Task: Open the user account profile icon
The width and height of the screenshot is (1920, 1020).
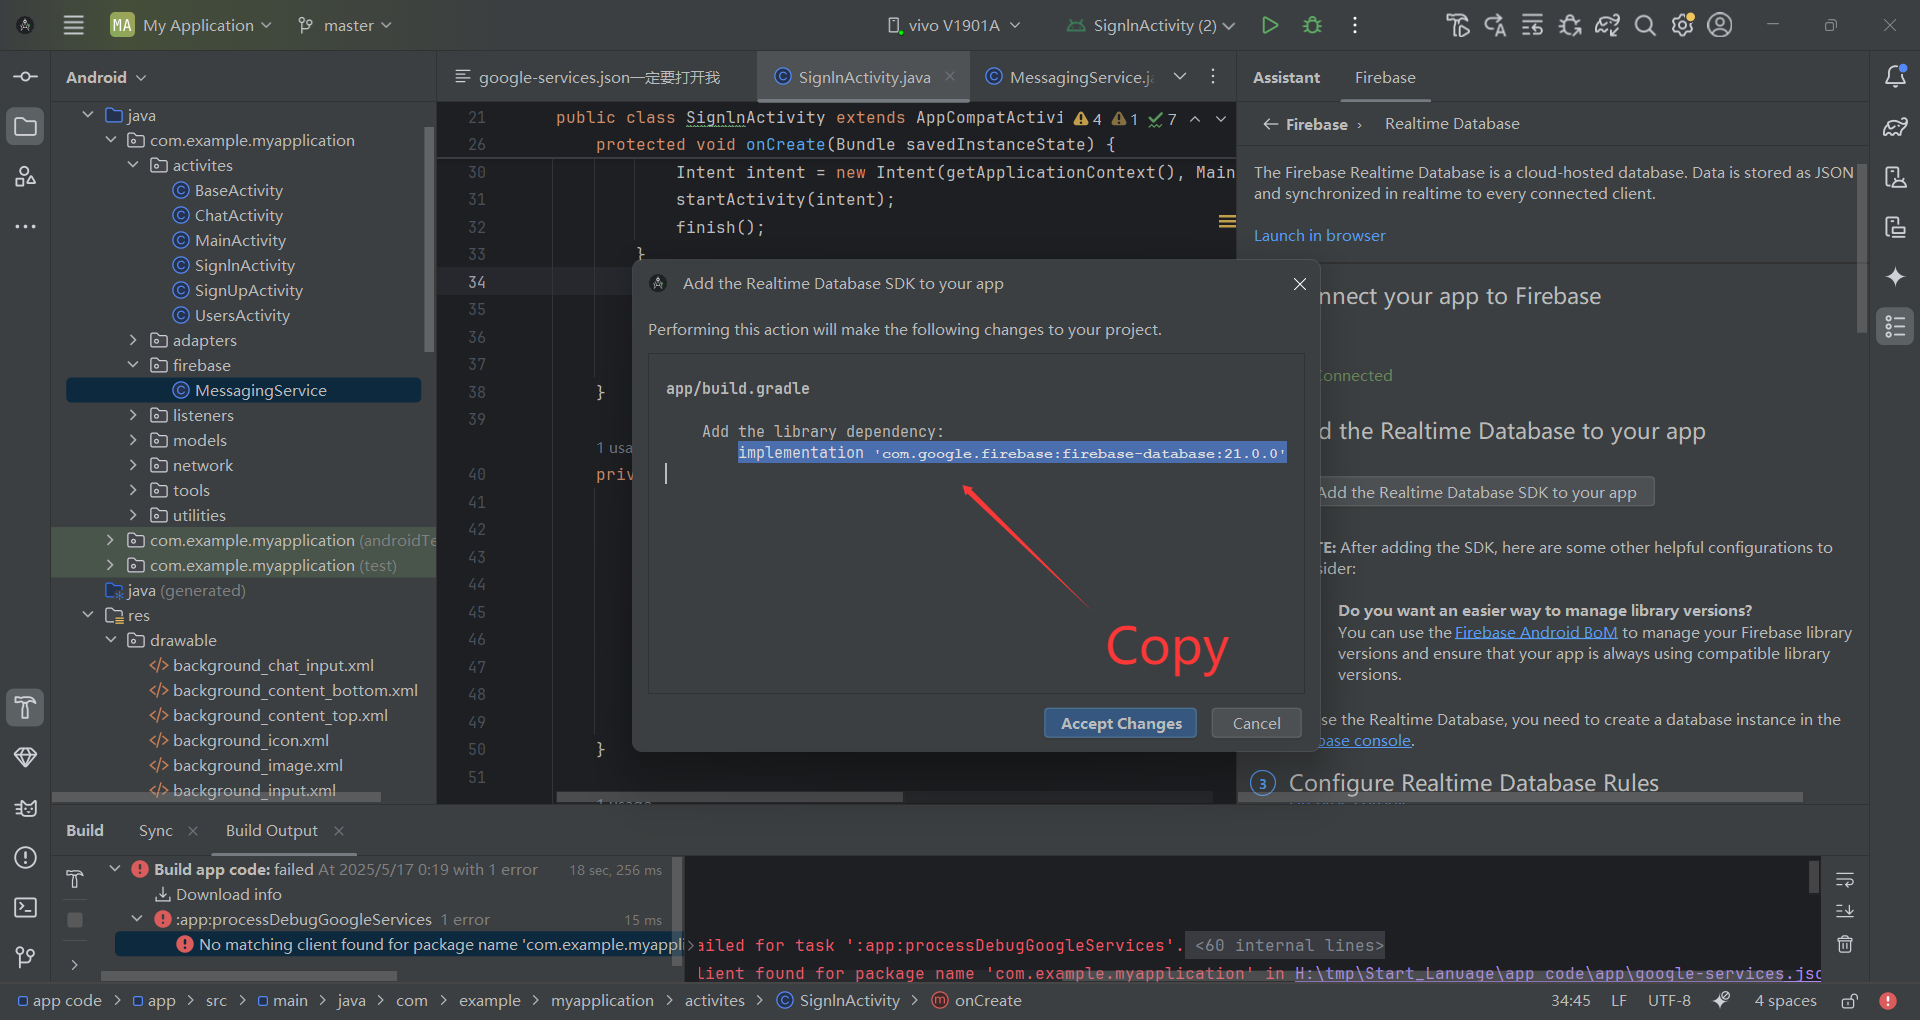Action: tap(1720, 25)
